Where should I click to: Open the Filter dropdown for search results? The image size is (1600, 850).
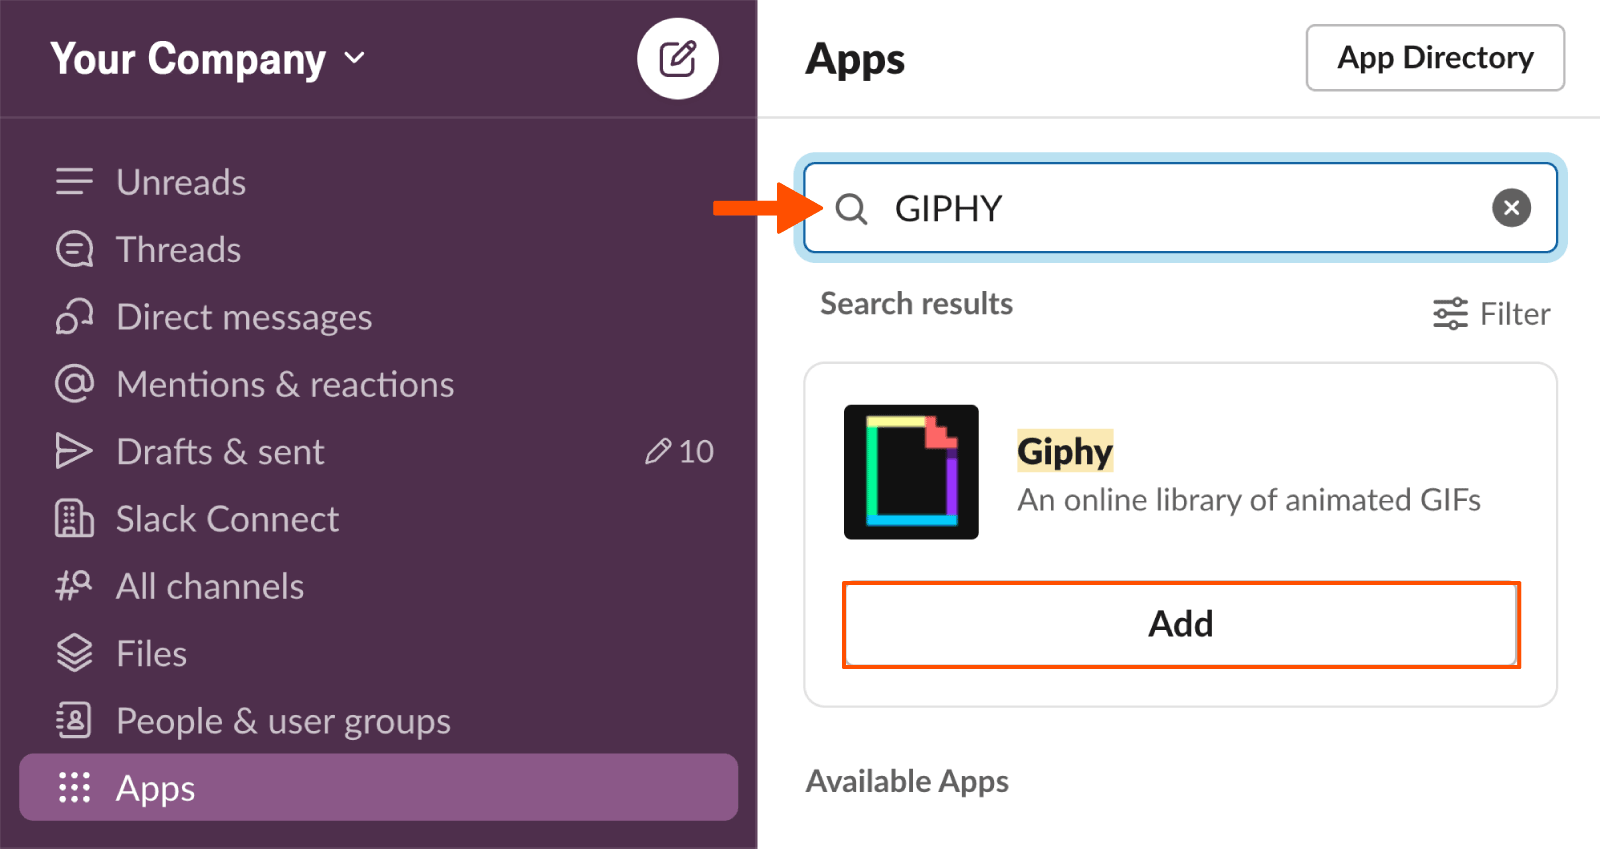[1491, 313]
